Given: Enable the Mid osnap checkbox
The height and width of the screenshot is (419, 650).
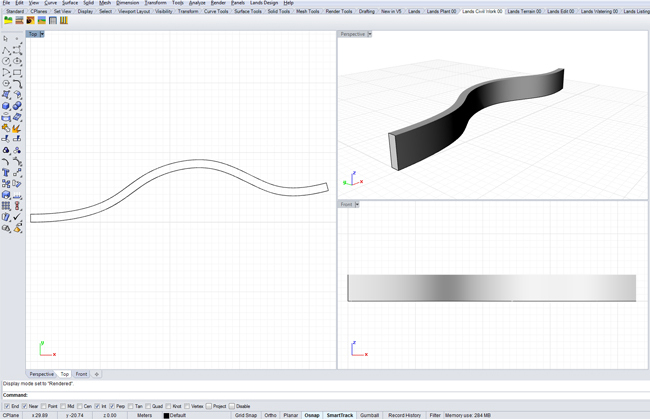Looking at the screenshot, I should click(x=64, y=406).
